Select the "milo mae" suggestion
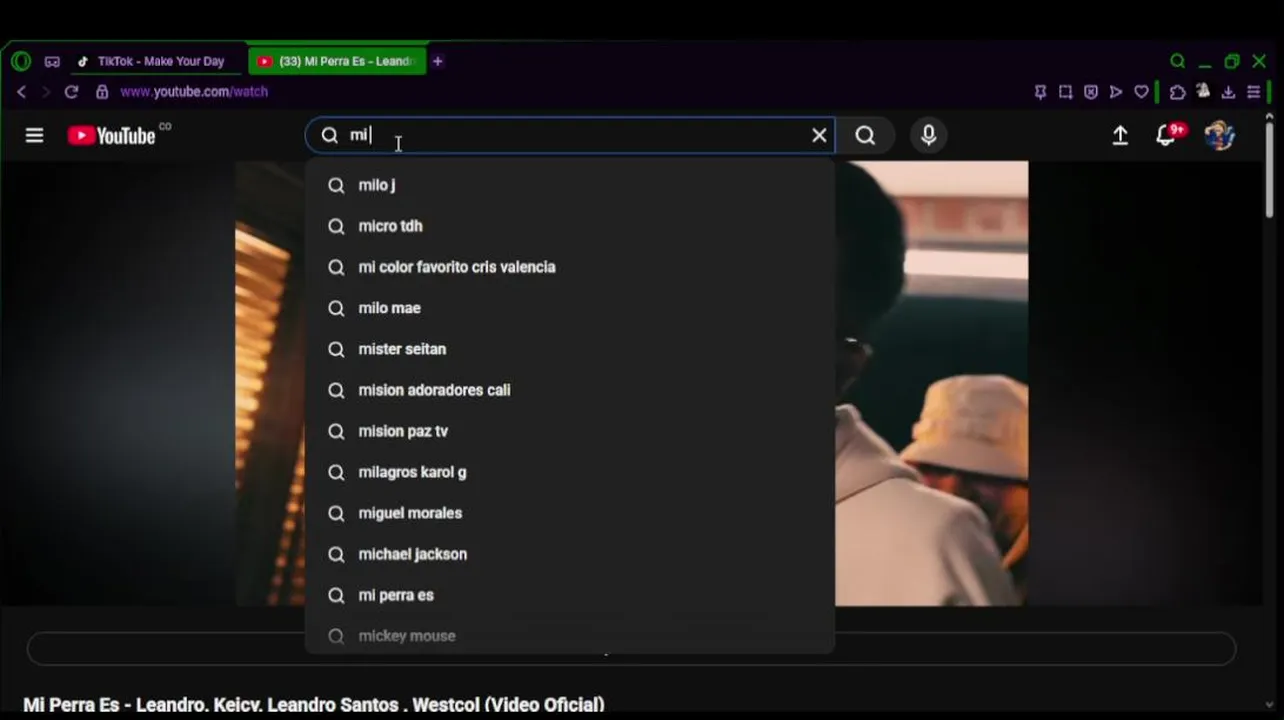This screenshot has height=720, width=1284. tap(570, 308)
